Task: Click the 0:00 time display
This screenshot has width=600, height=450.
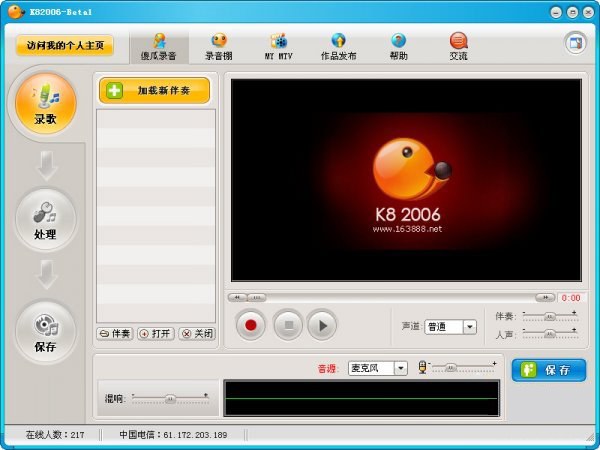Action: pos(571,298)
